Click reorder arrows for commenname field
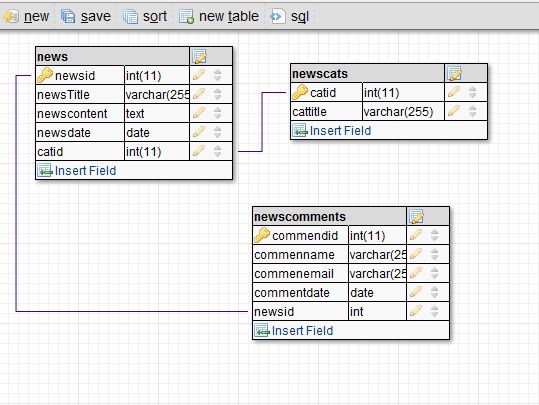Viewport: 539px width, 405px height. (x=434, y=254)
